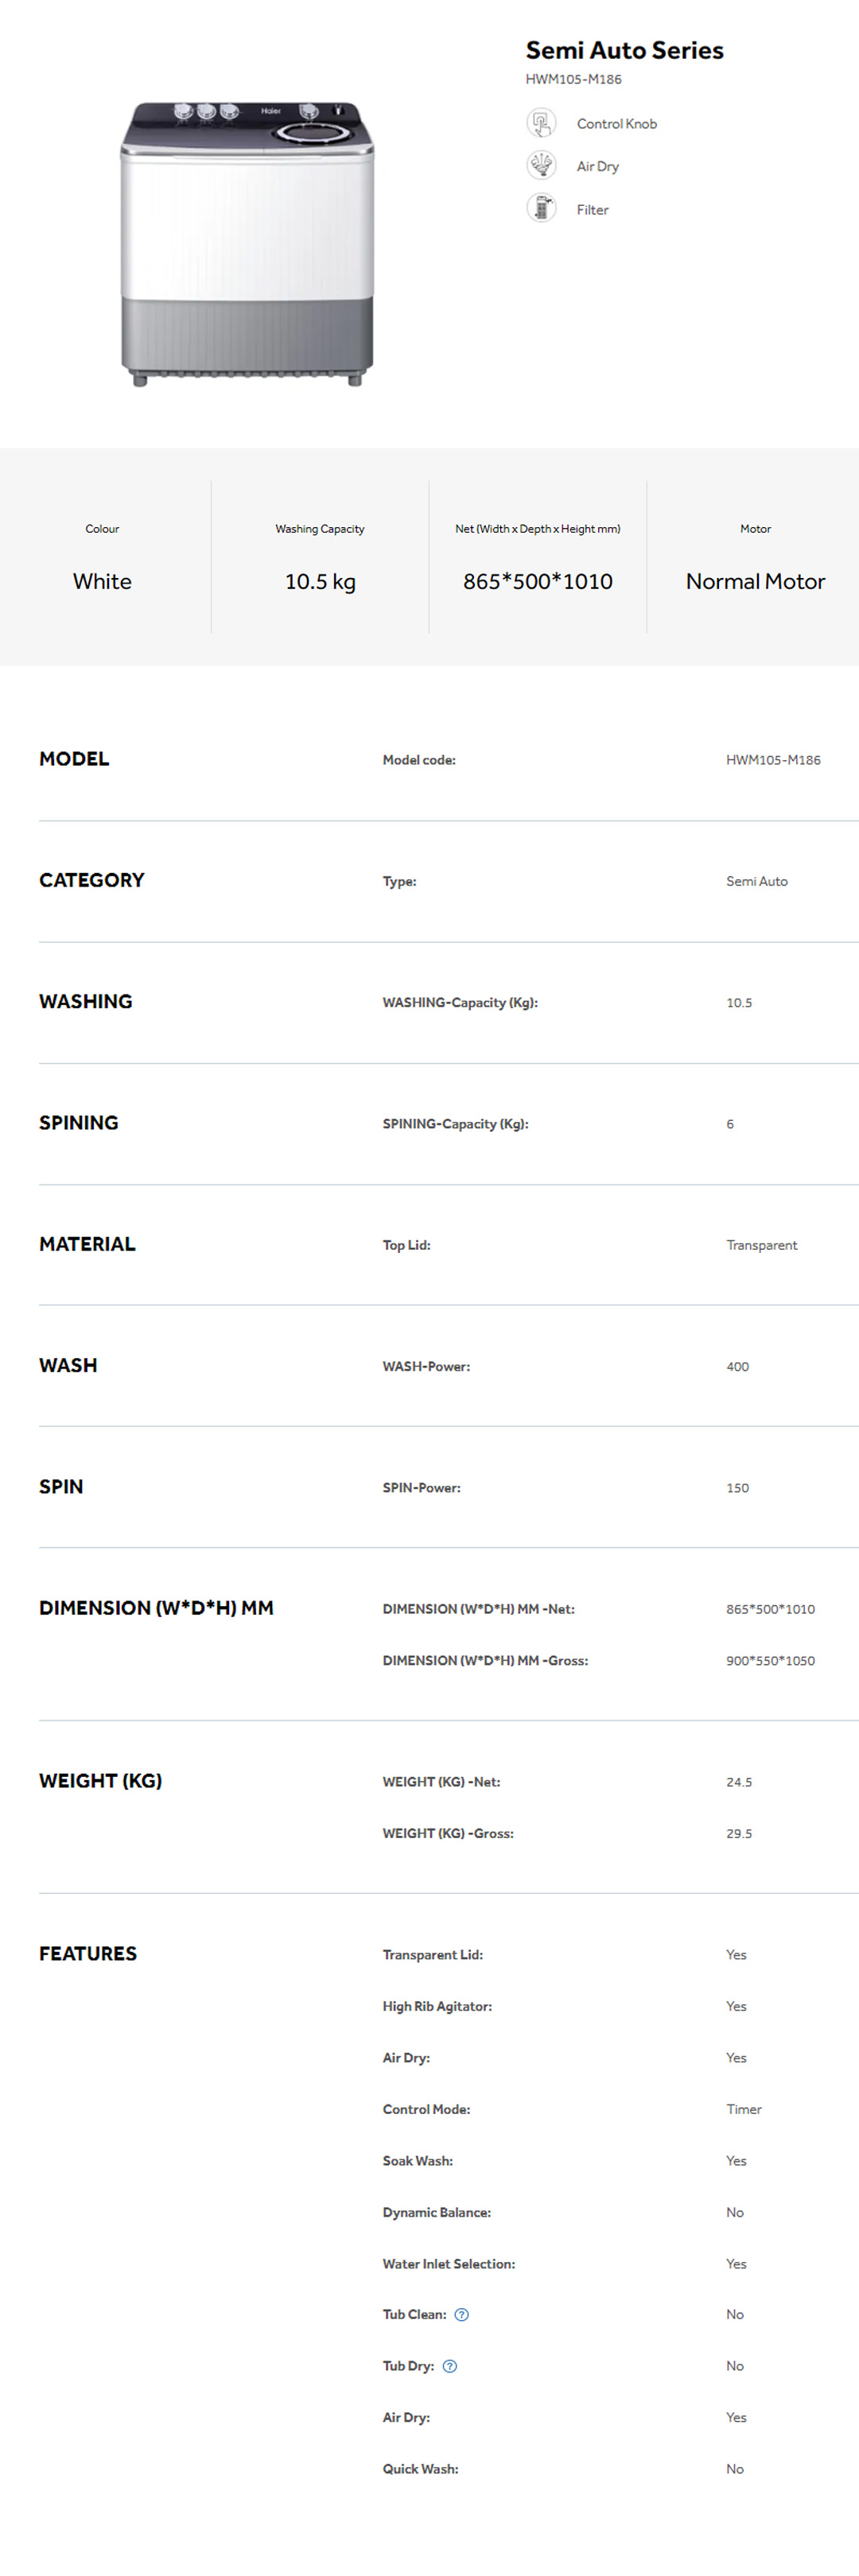Viewport: 859px width, 2576px height.
Task: Click the DIMENSION (W*D*H) MM section heading
Action: tap(156, 1608)
